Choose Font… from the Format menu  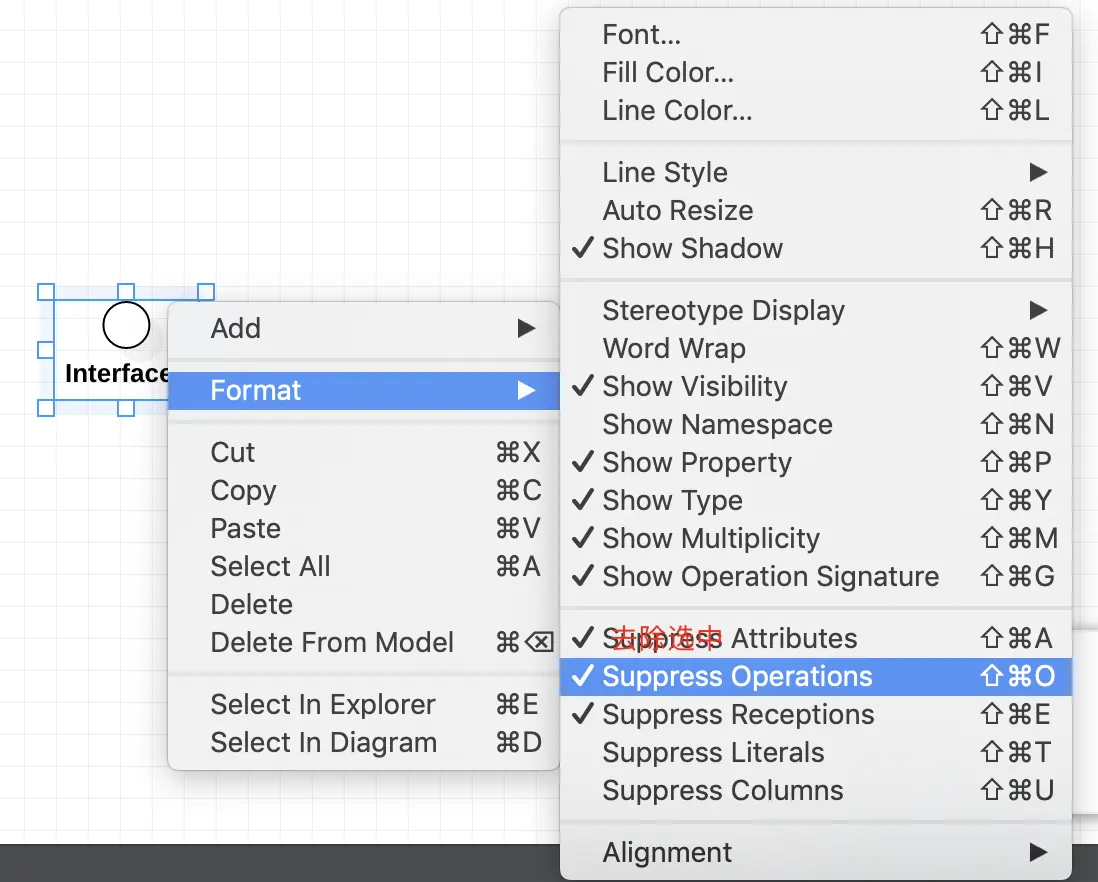click(x=641, y=35)
